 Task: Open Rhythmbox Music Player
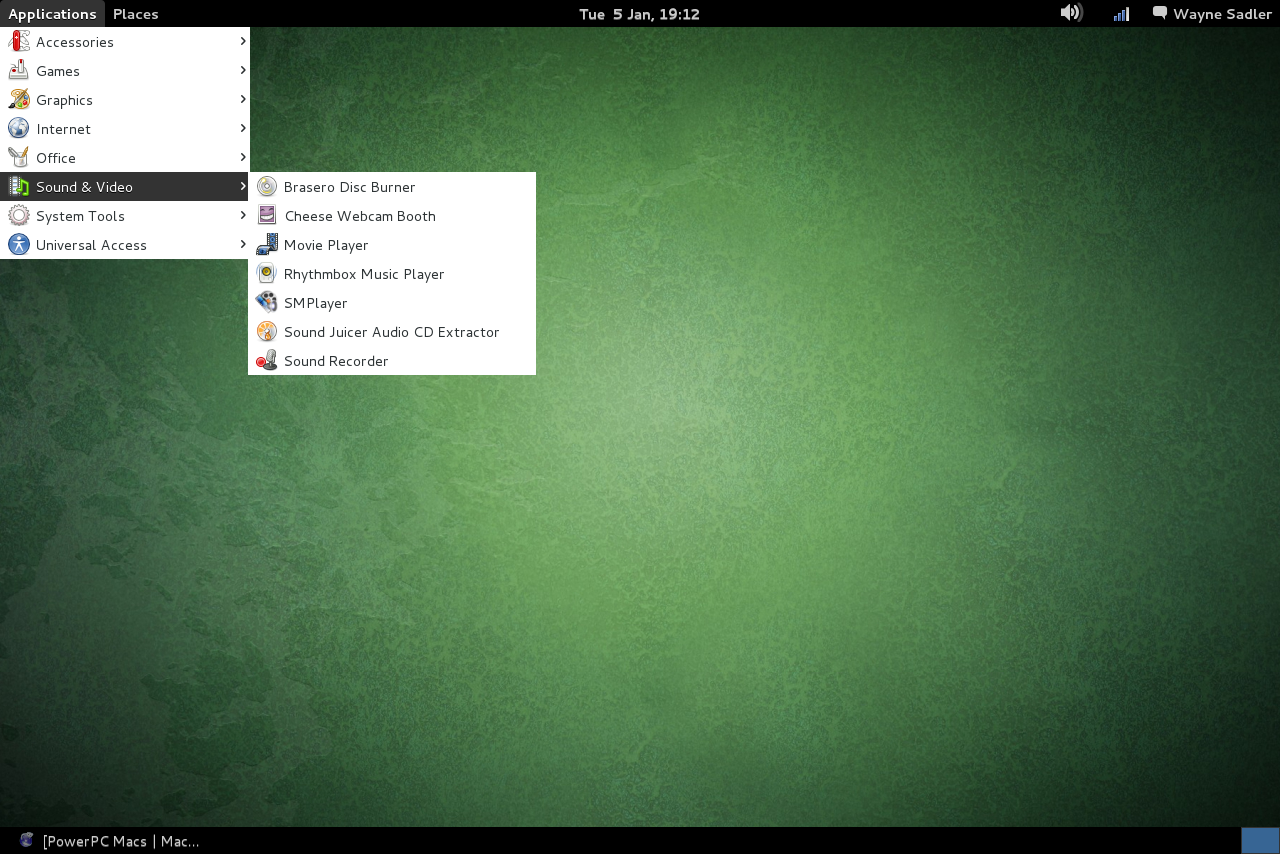pyautogui.click(x=364, y=274)
